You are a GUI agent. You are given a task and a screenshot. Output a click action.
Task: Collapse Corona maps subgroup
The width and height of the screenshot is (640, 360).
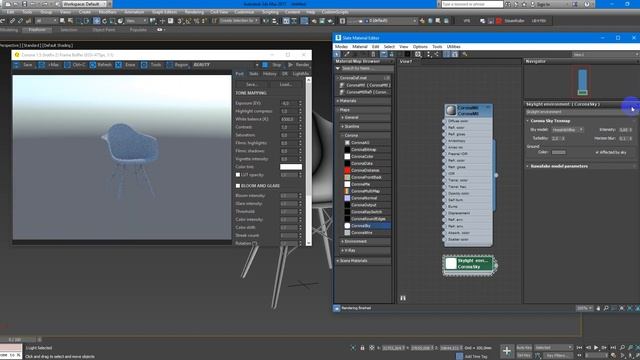[365, 135]
